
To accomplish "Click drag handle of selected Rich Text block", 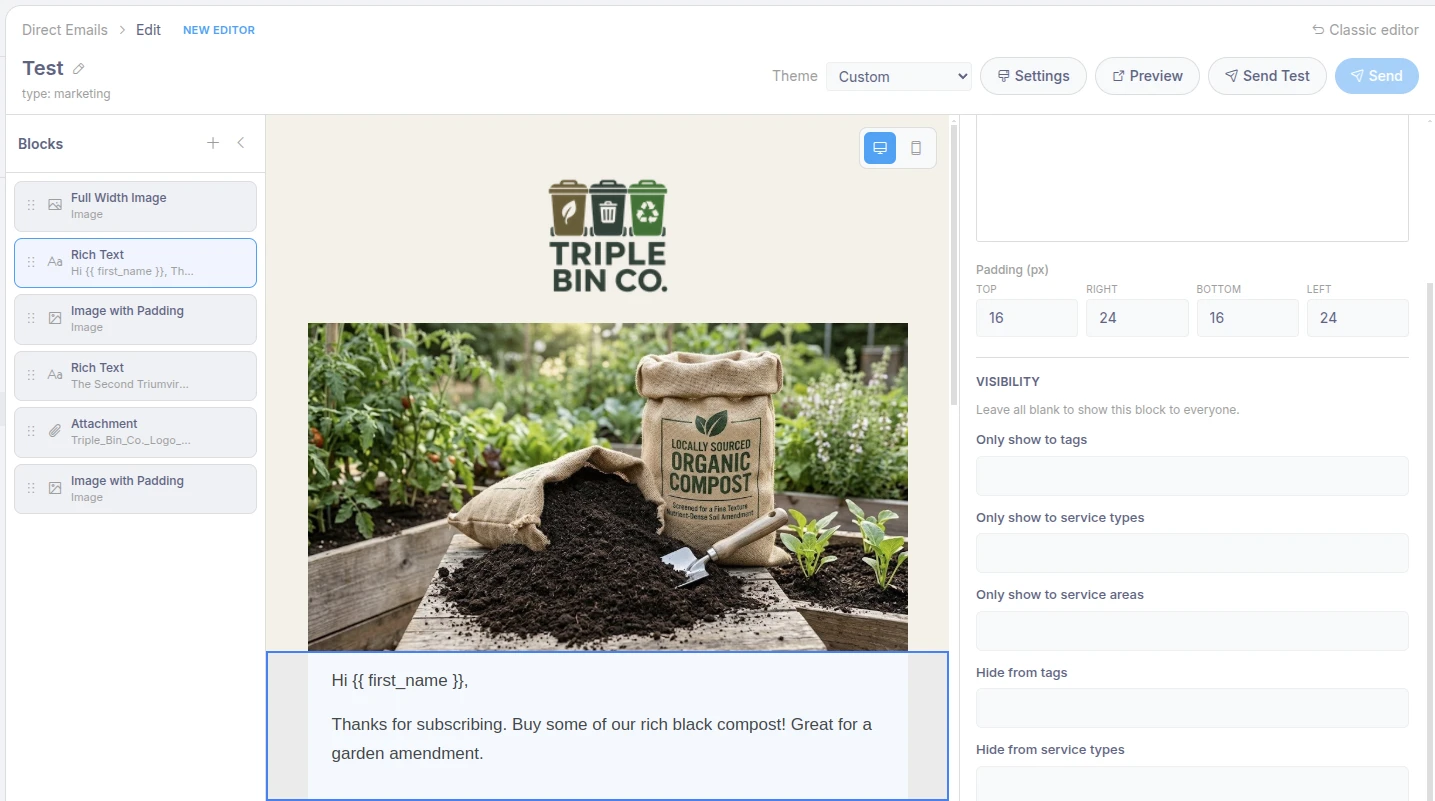I will click(31, 262).
